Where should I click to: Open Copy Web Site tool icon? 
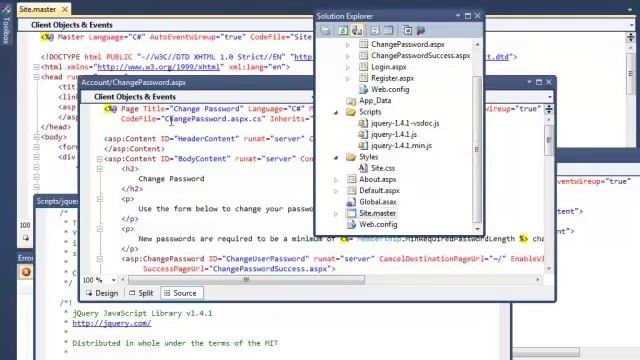coord(407,30)
